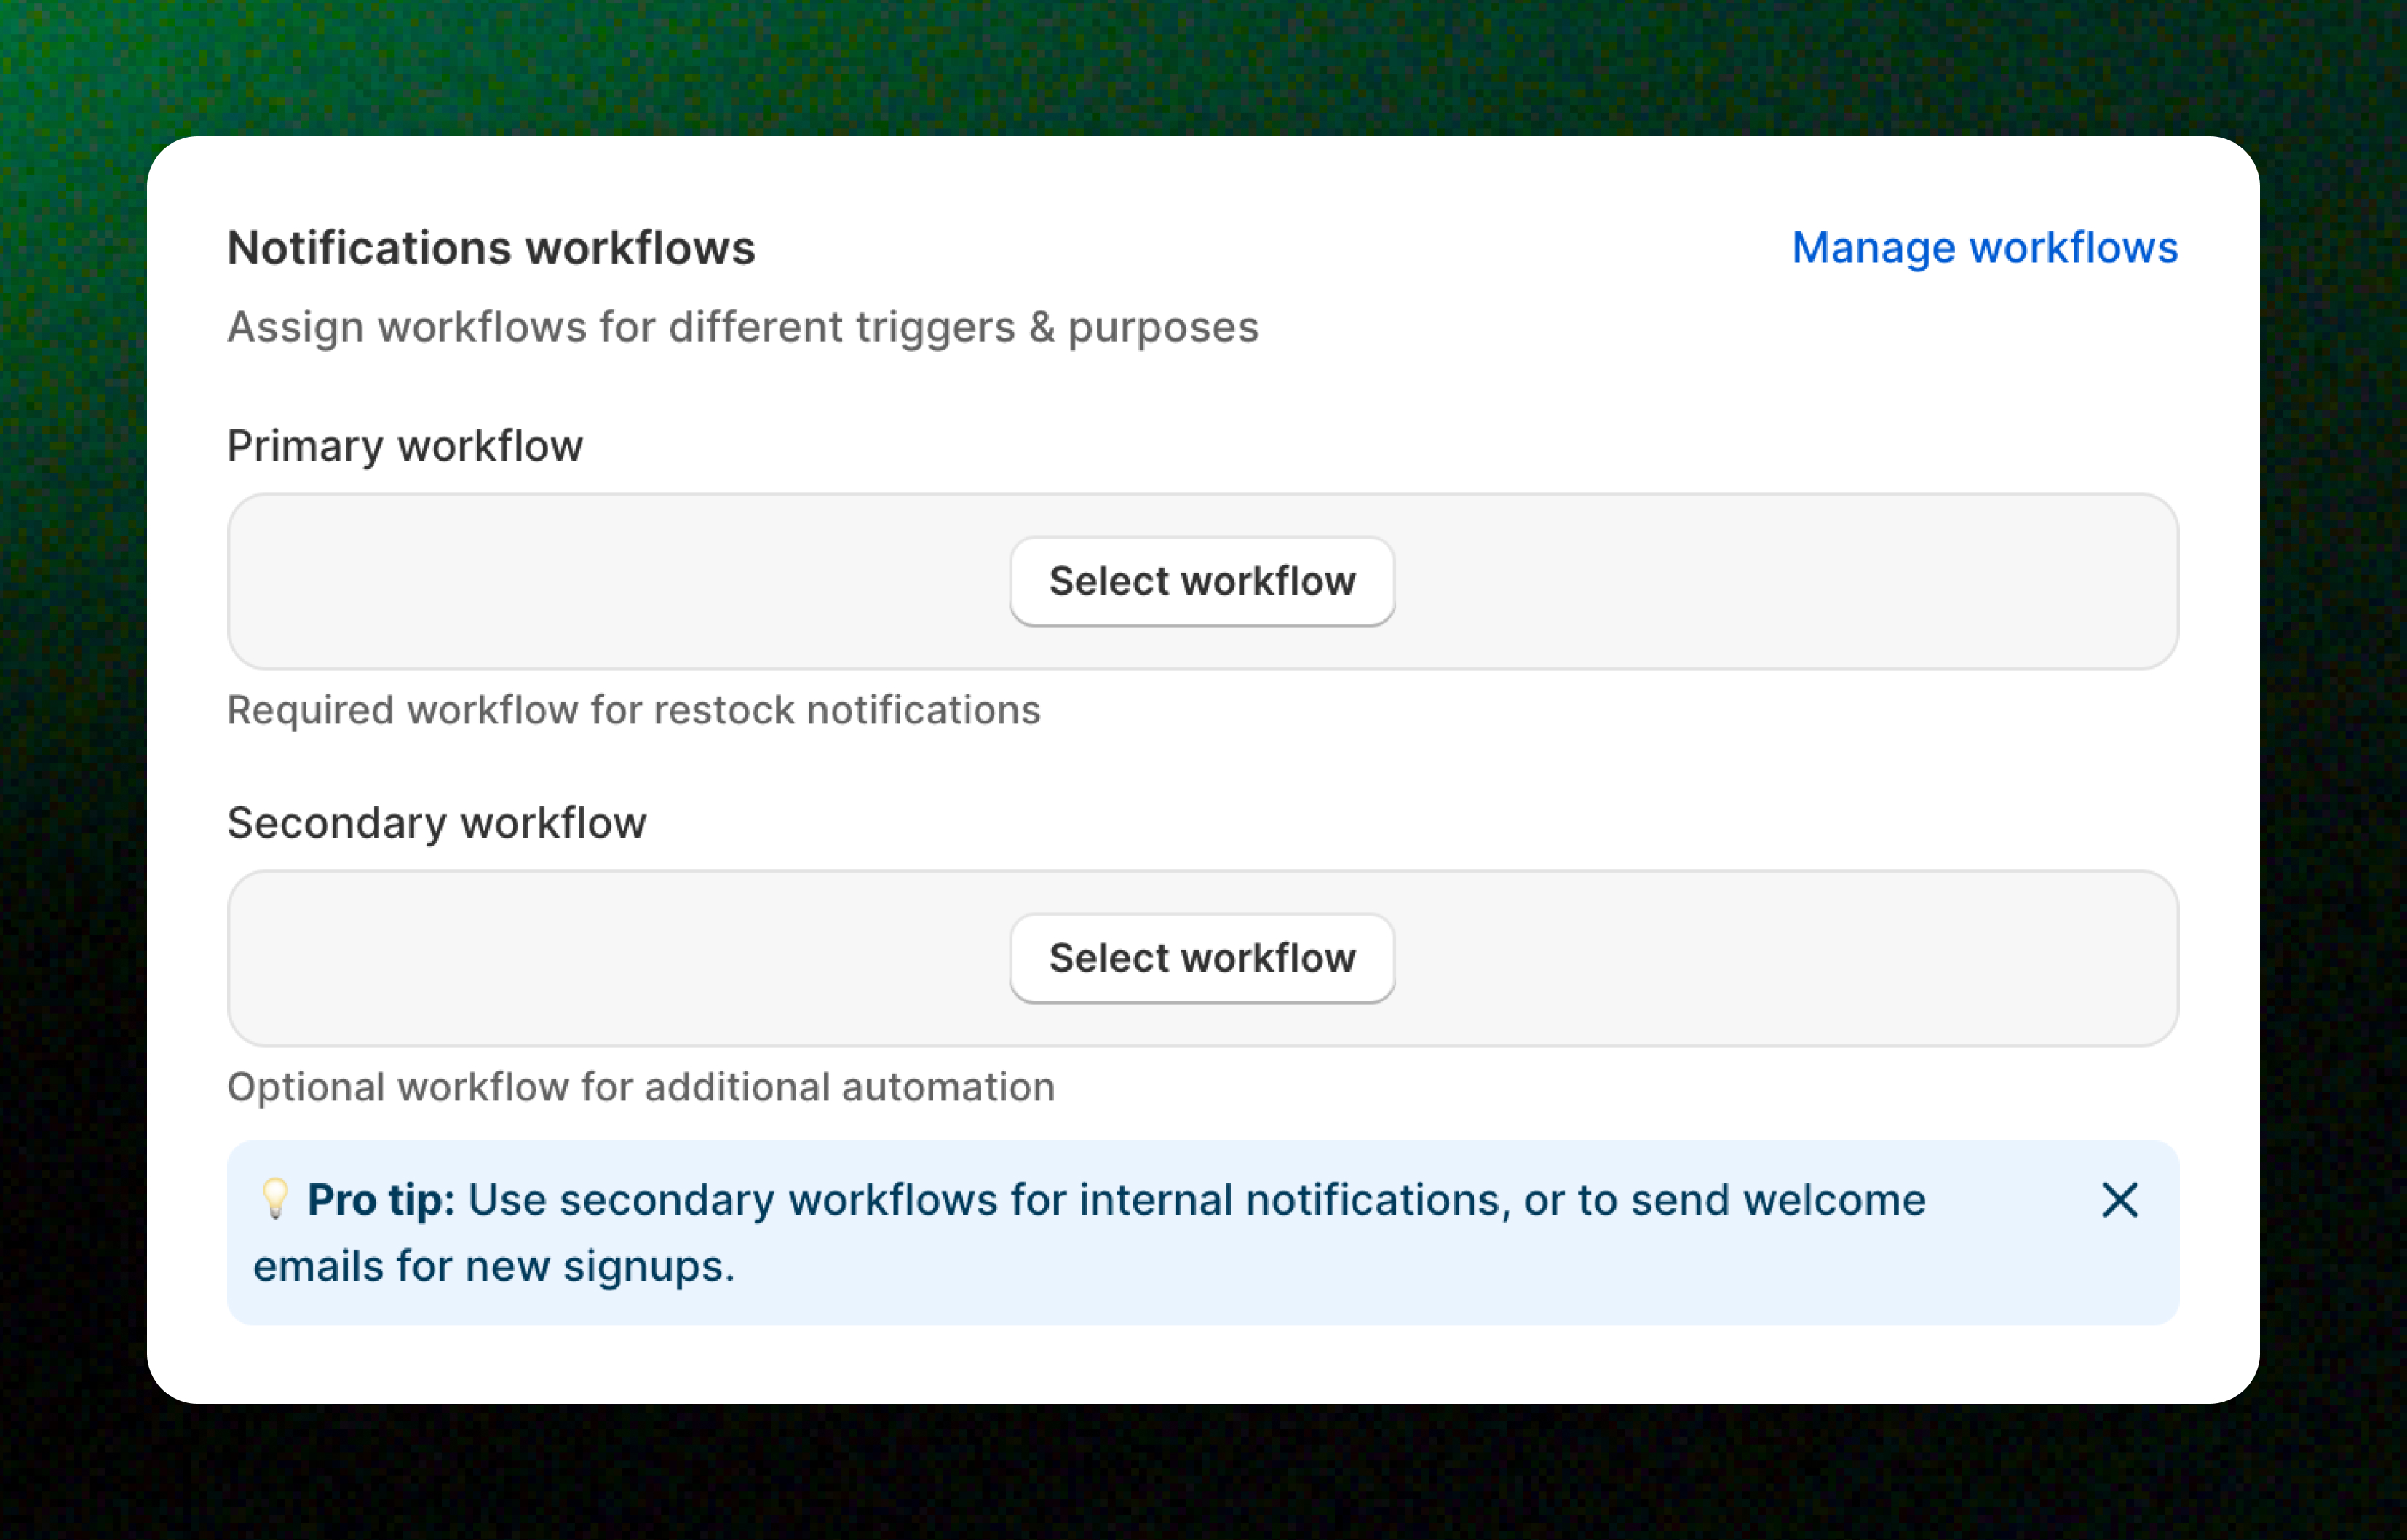Select workflow for Secondary workflow
The height and width of the screenshot is (1540, 2407).
(x=1202, y=958)
